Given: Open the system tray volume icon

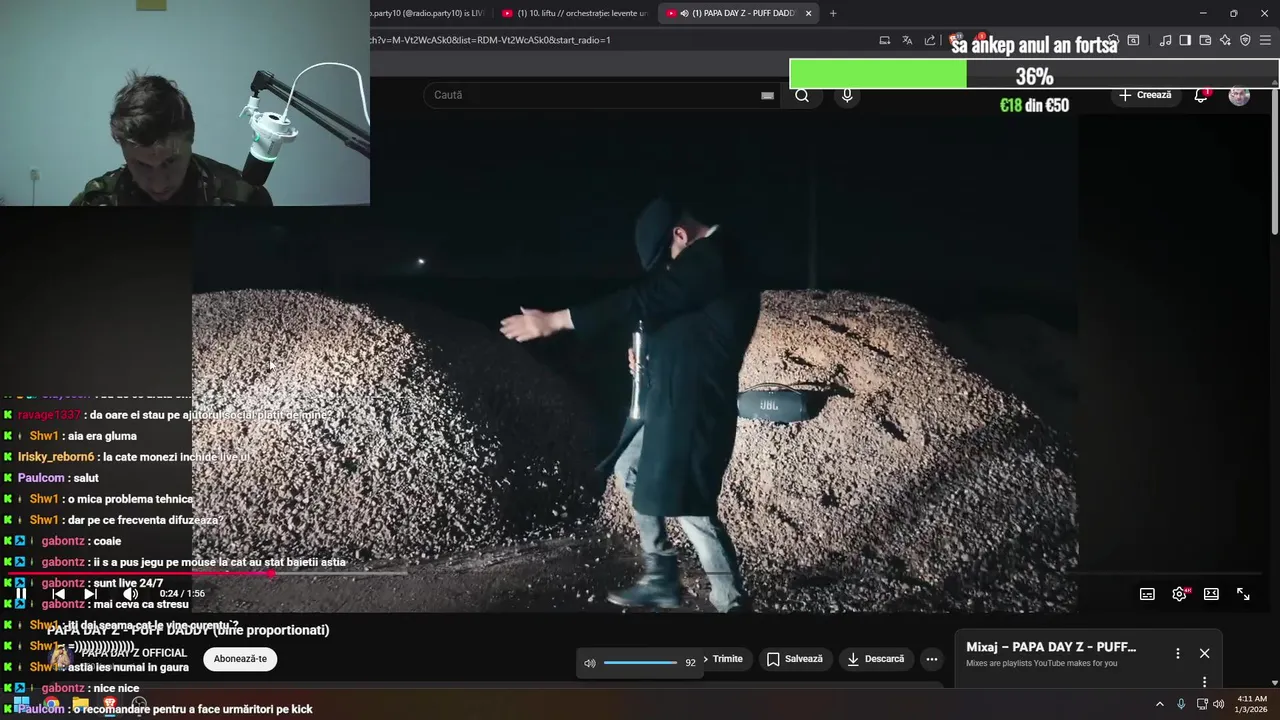Looking at the screenshot, I should point(1218,704).
